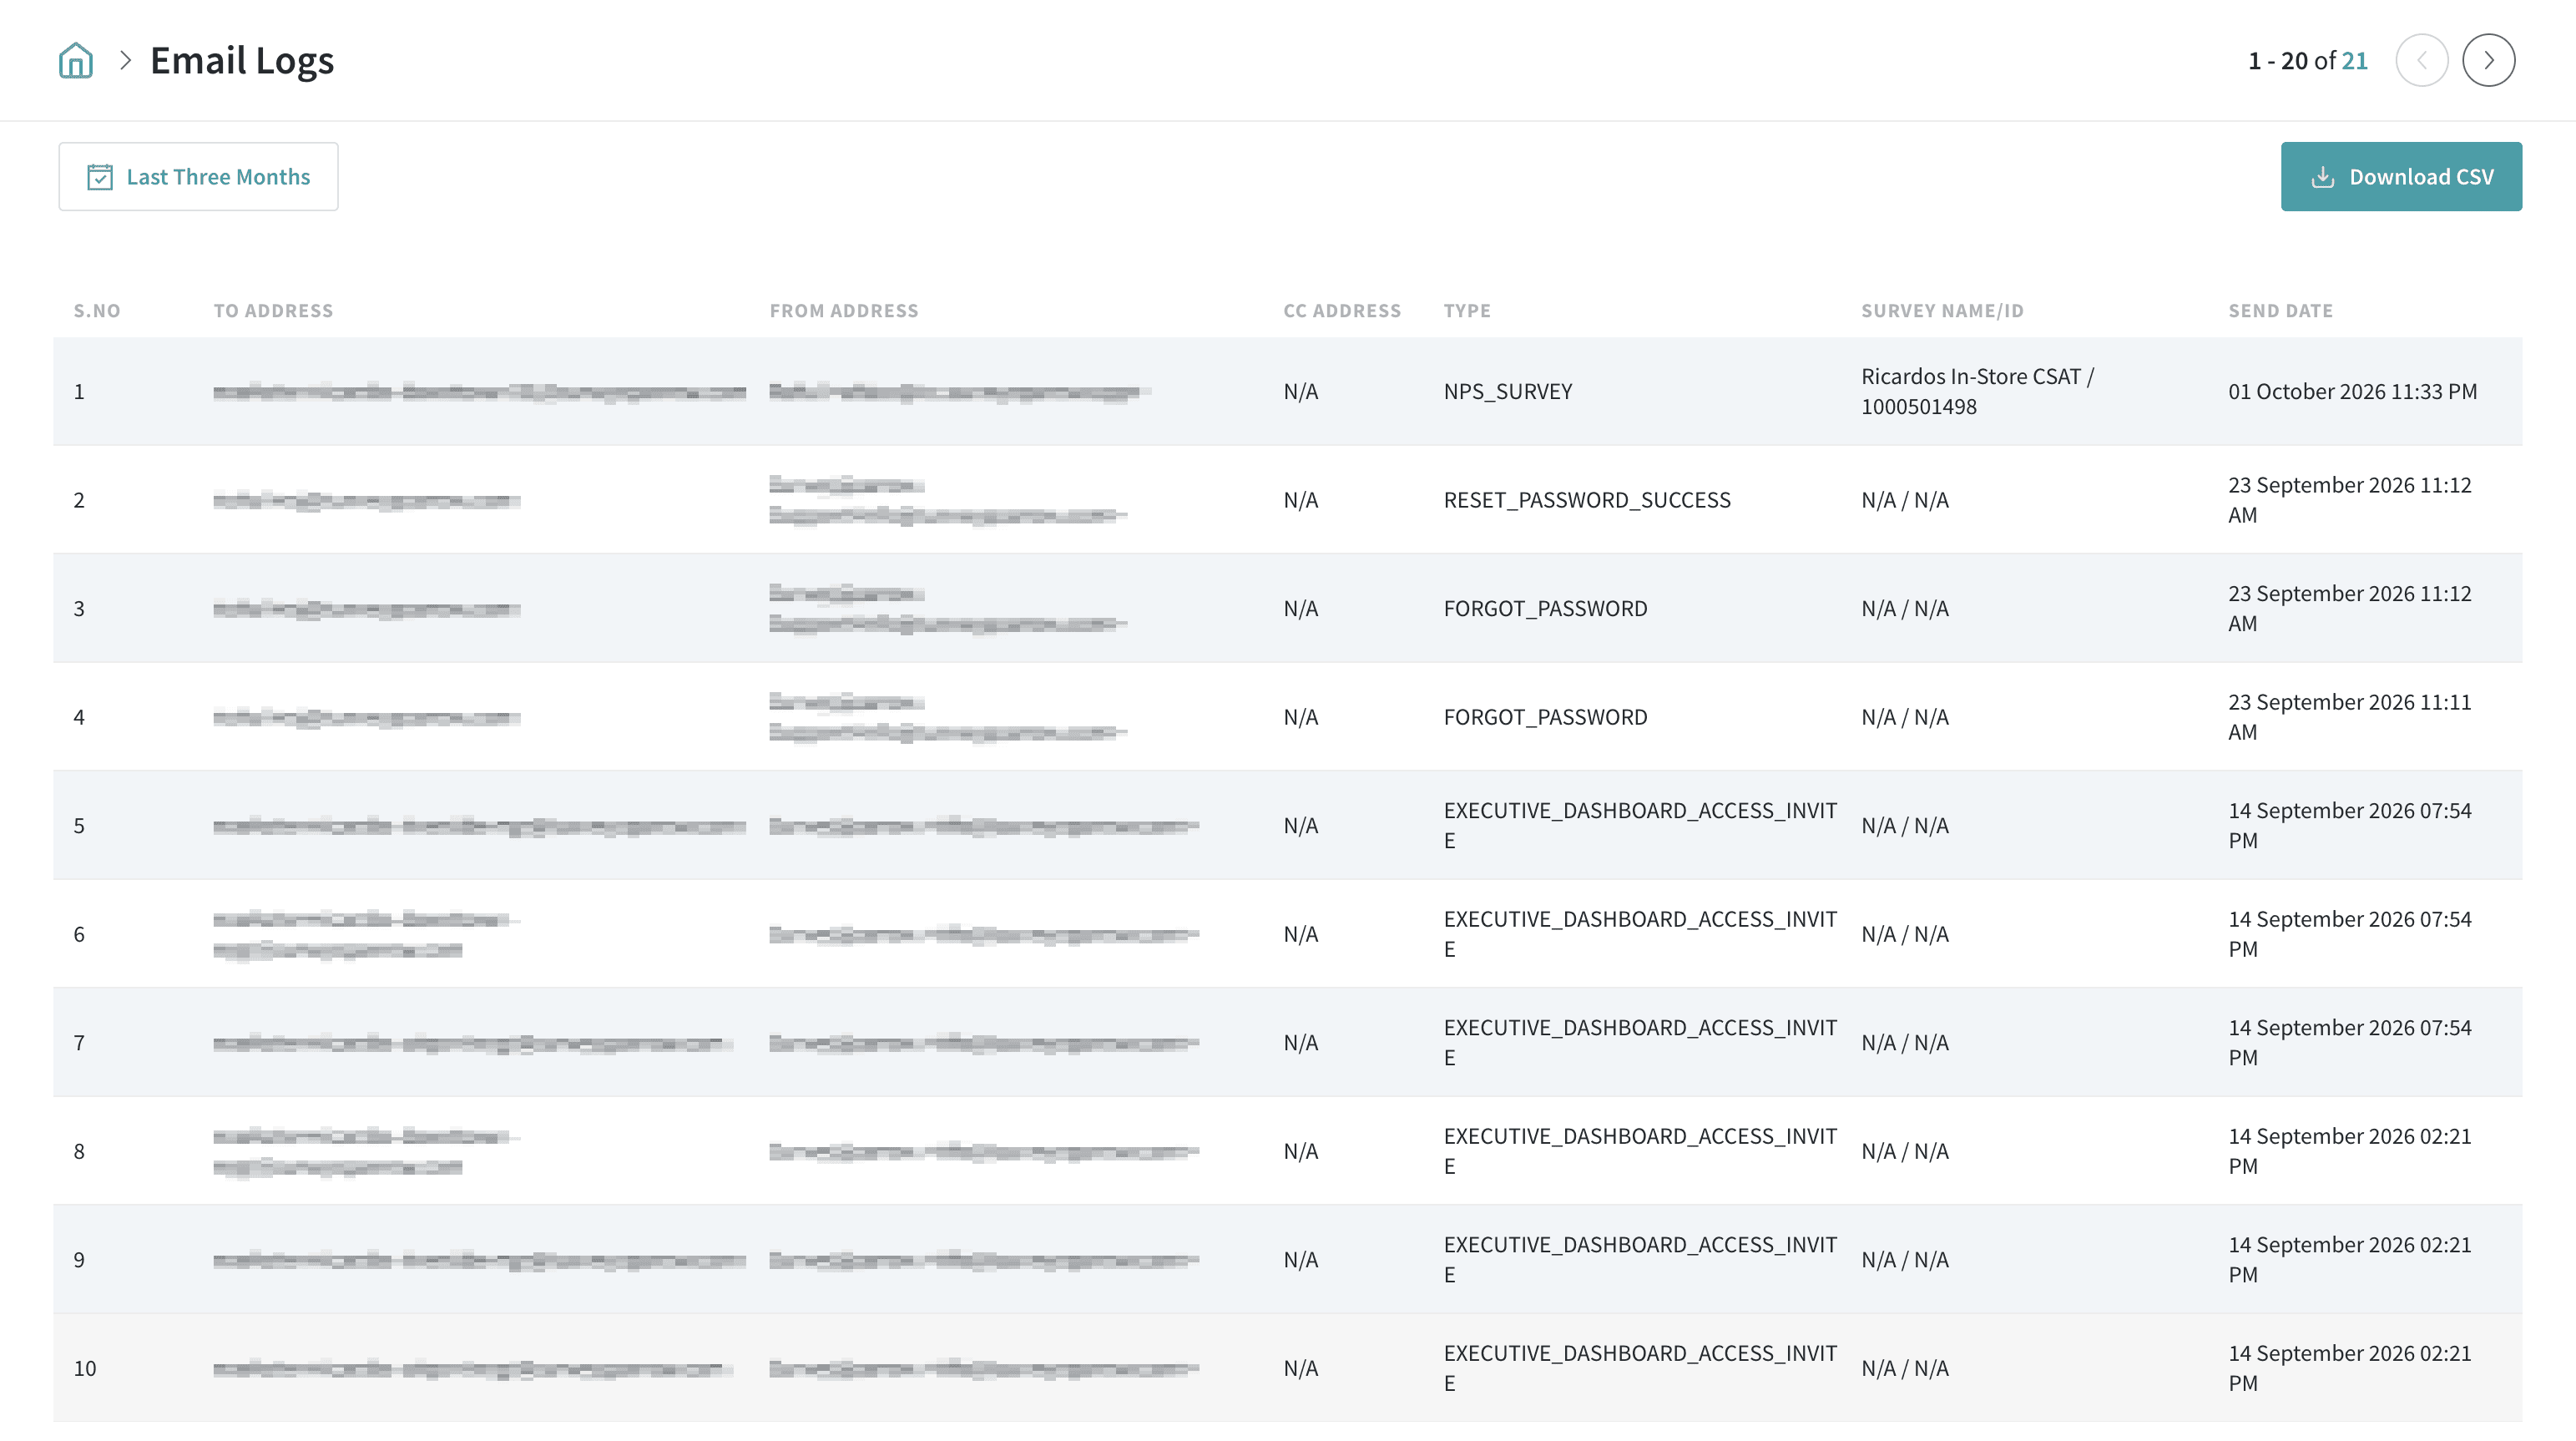Click the TYPE column header
This screenshot has width=2576, height=1441.
pos(1466,311)
